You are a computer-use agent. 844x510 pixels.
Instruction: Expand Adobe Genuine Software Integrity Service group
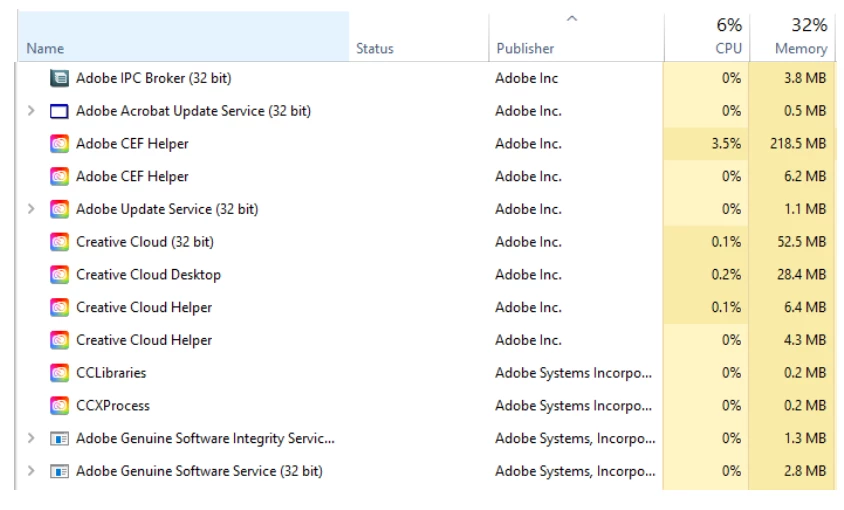[x=31, y=438]
